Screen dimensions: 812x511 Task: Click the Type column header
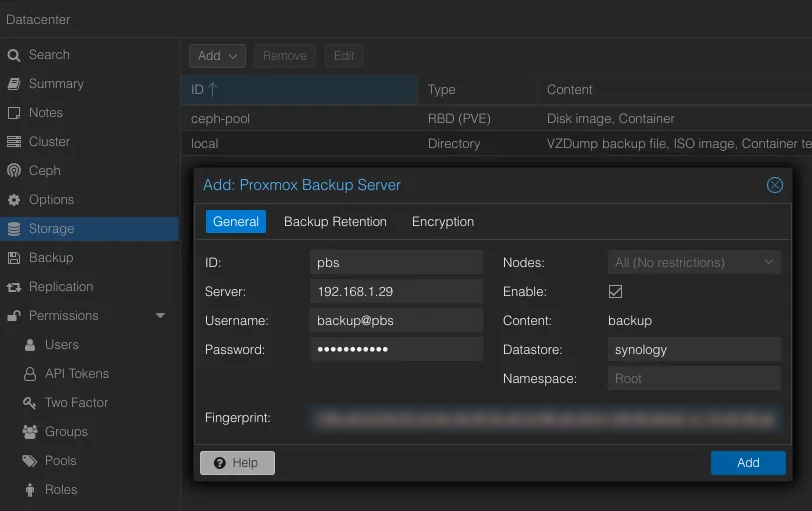[x=477, y=90]
